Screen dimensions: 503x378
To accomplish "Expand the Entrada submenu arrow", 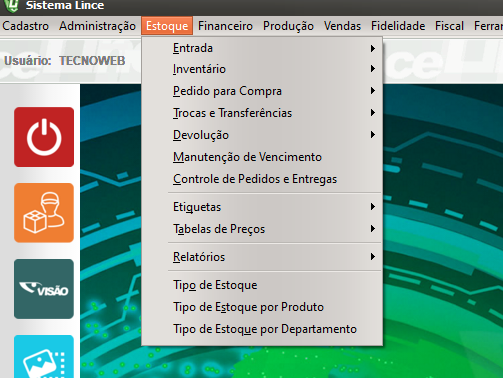I will (x=373, y=48).
